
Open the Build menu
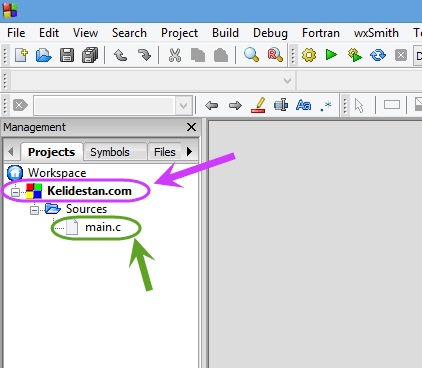coord(225,33)
